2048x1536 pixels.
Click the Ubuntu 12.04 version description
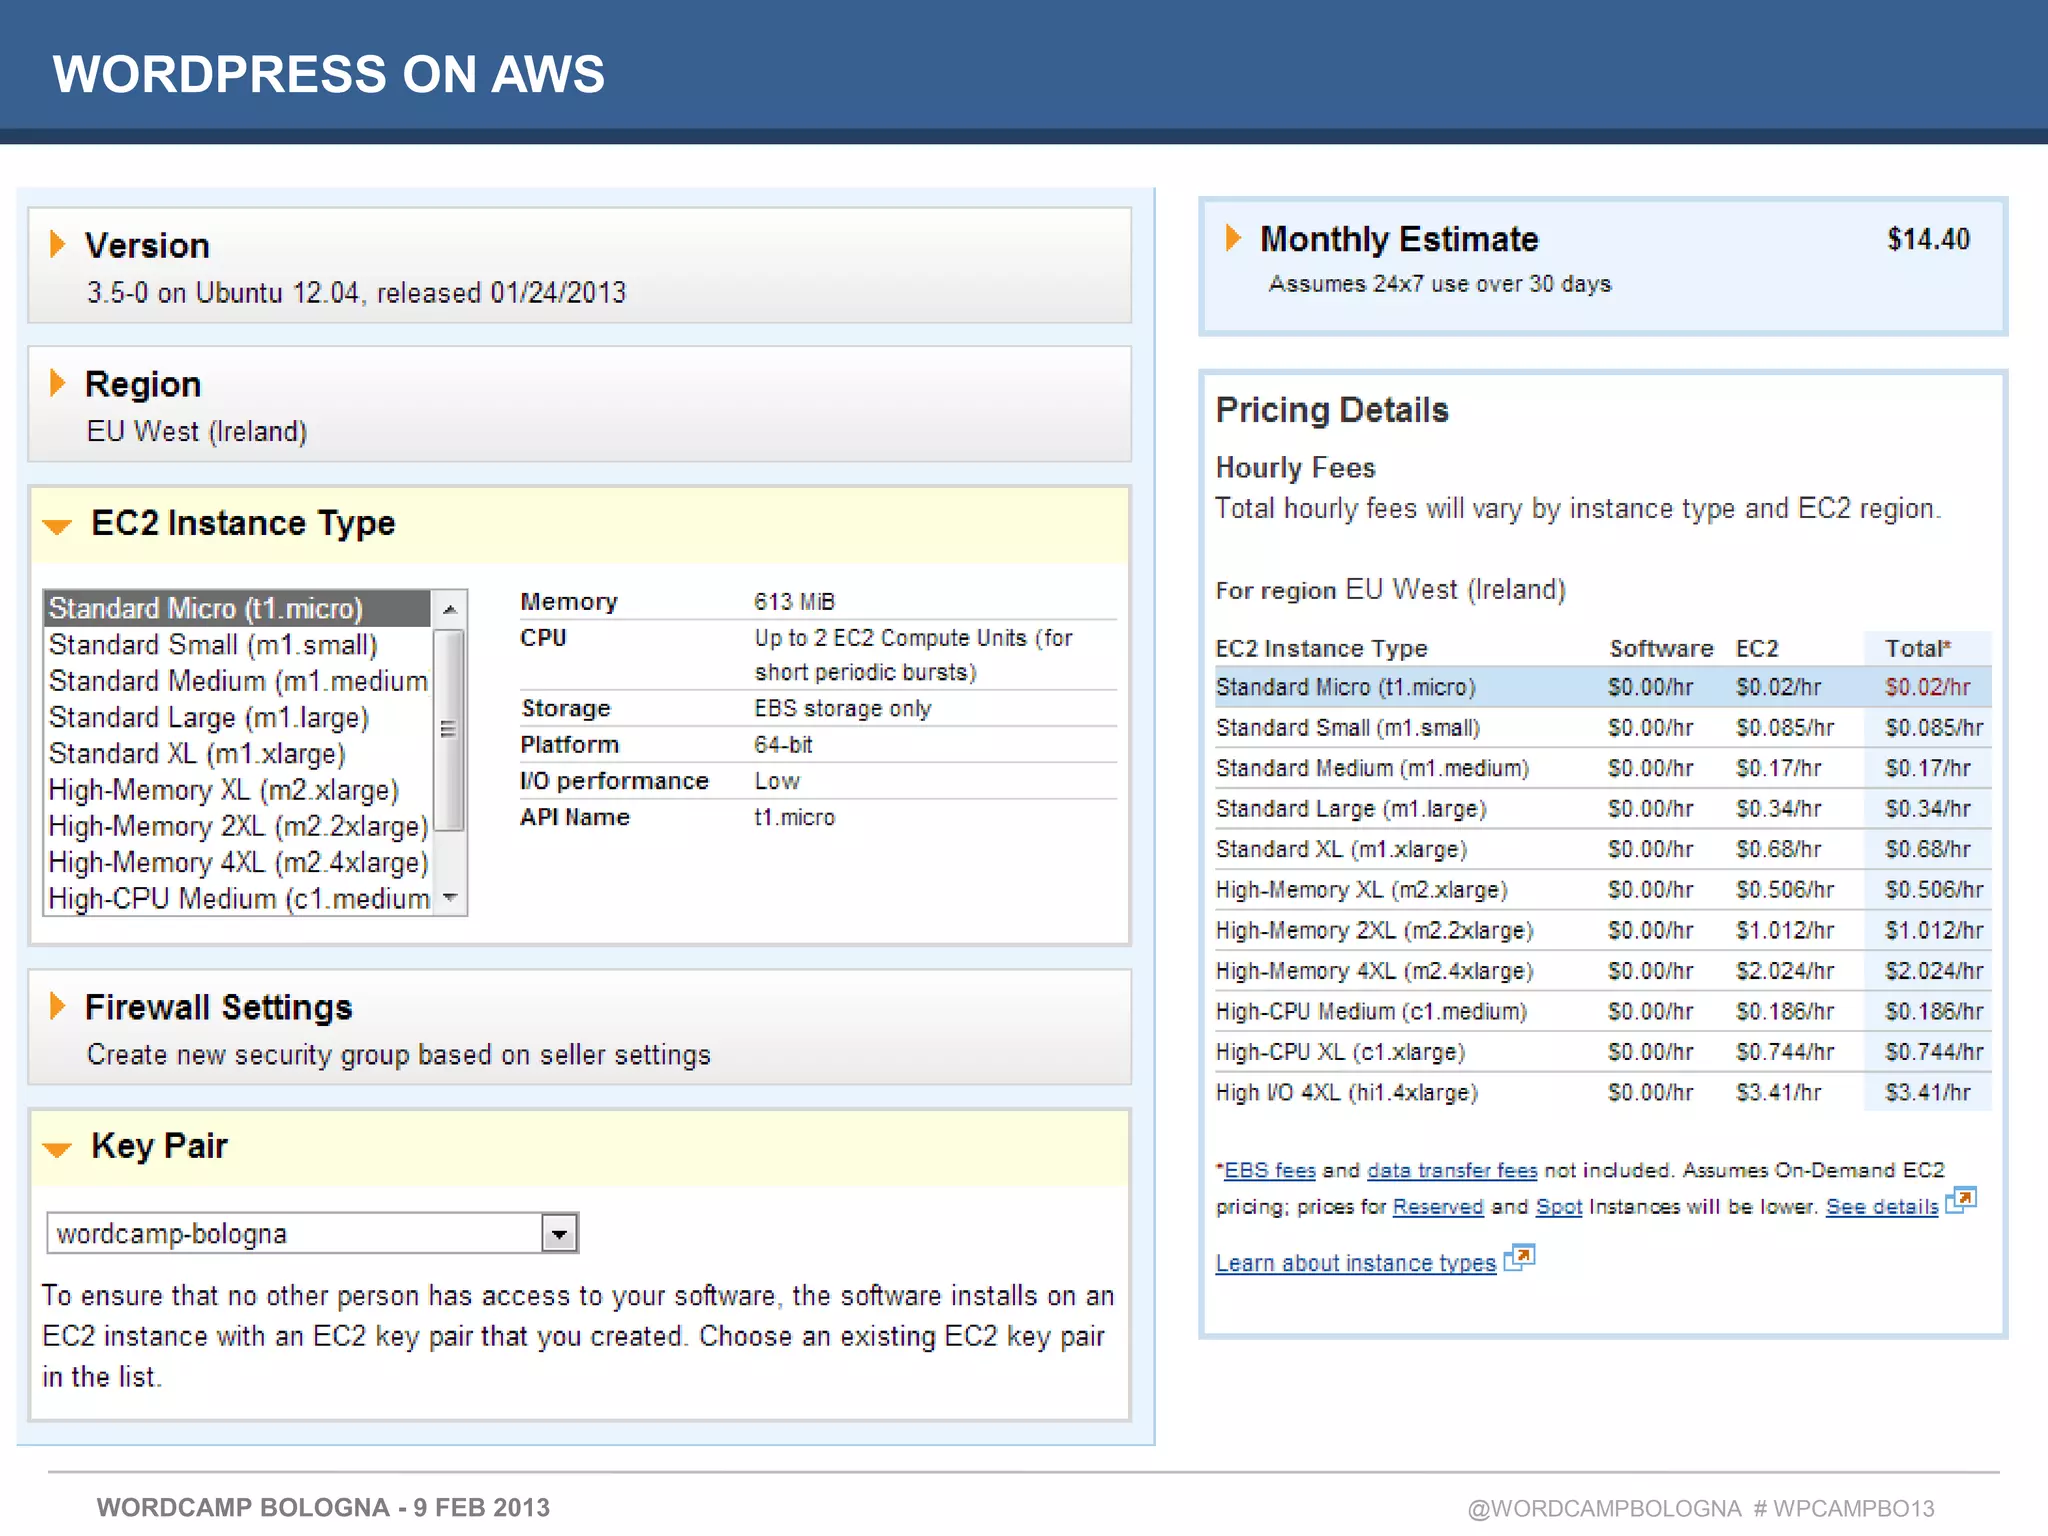click(x=356, y=292)
